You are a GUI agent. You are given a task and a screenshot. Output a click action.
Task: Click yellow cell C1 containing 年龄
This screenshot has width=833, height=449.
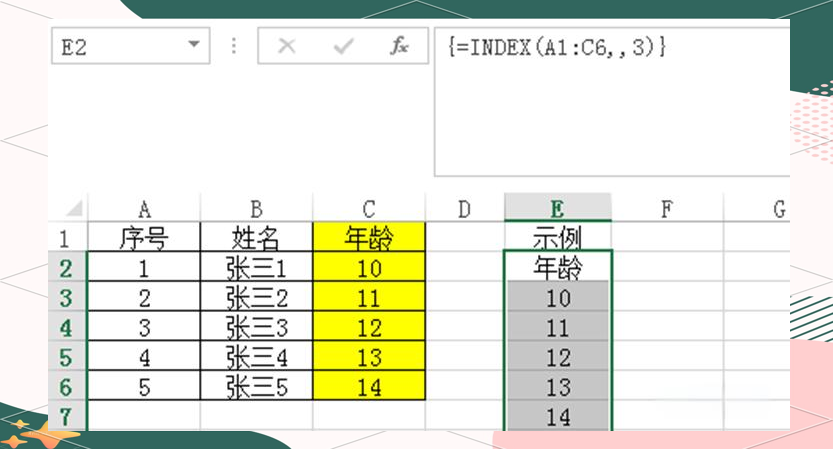tap(369, 237)
